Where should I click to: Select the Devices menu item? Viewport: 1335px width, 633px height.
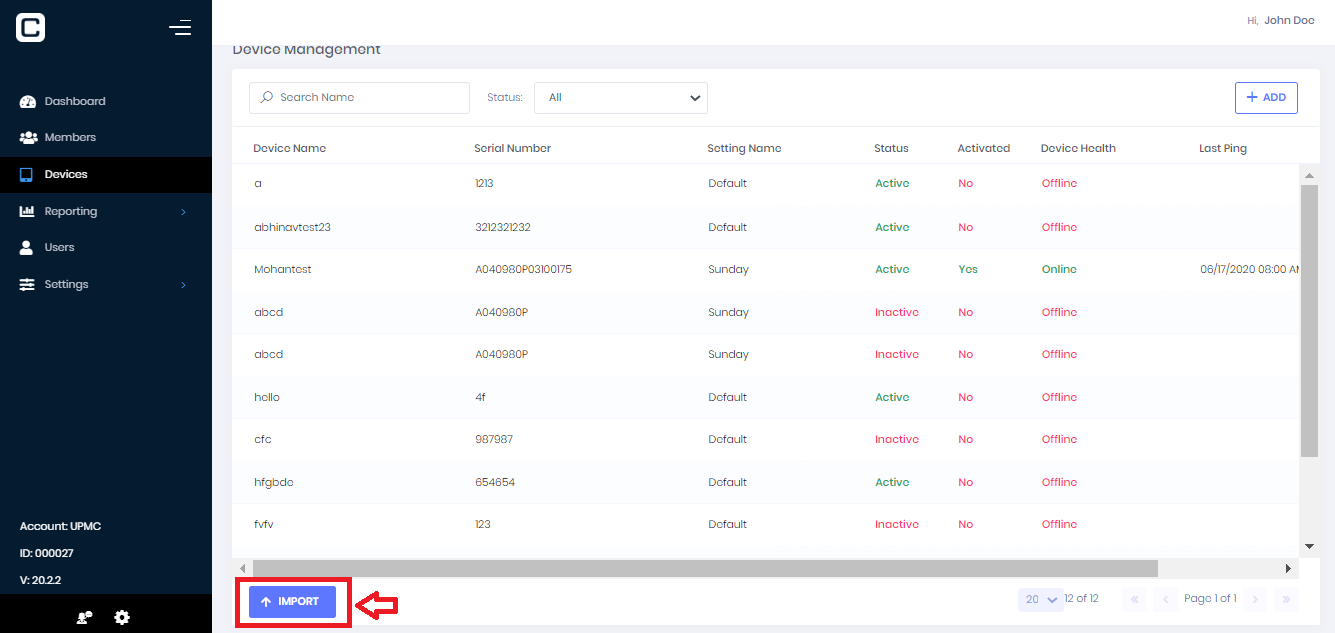[106, 174]
